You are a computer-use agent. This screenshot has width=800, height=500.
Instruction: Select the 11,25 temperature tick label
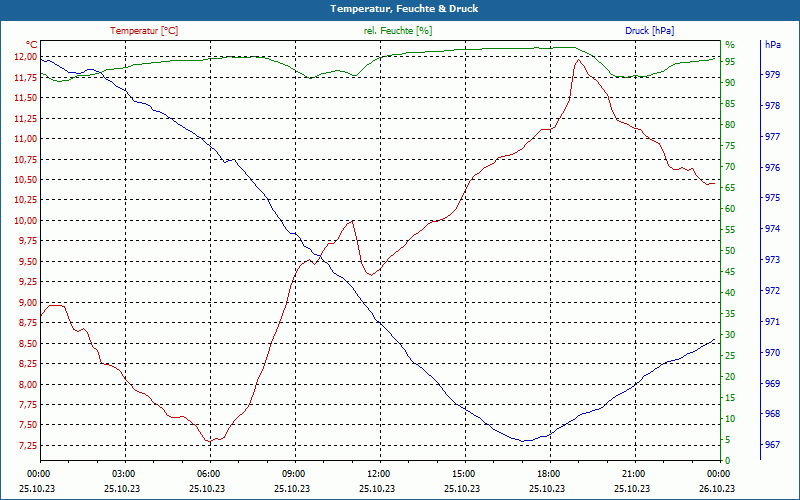point(25,118)
